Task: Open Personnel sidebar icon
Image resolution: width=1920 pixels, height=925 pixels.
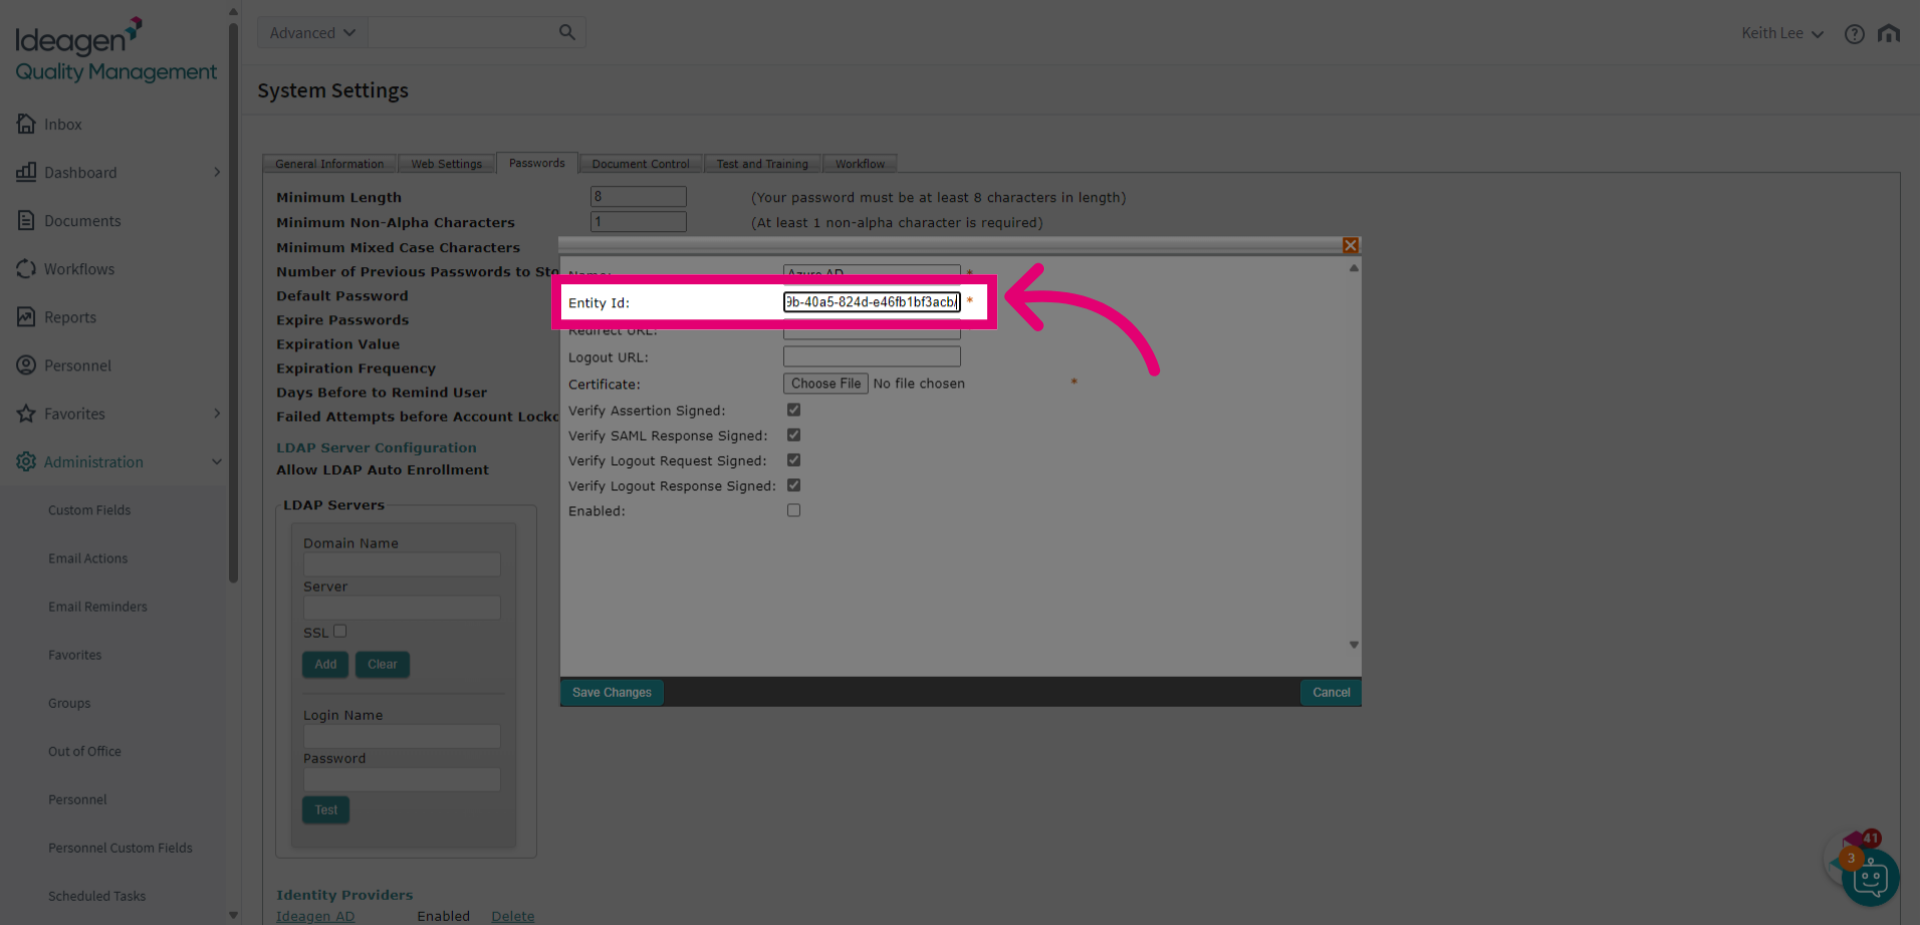Action: coord(26,365)
